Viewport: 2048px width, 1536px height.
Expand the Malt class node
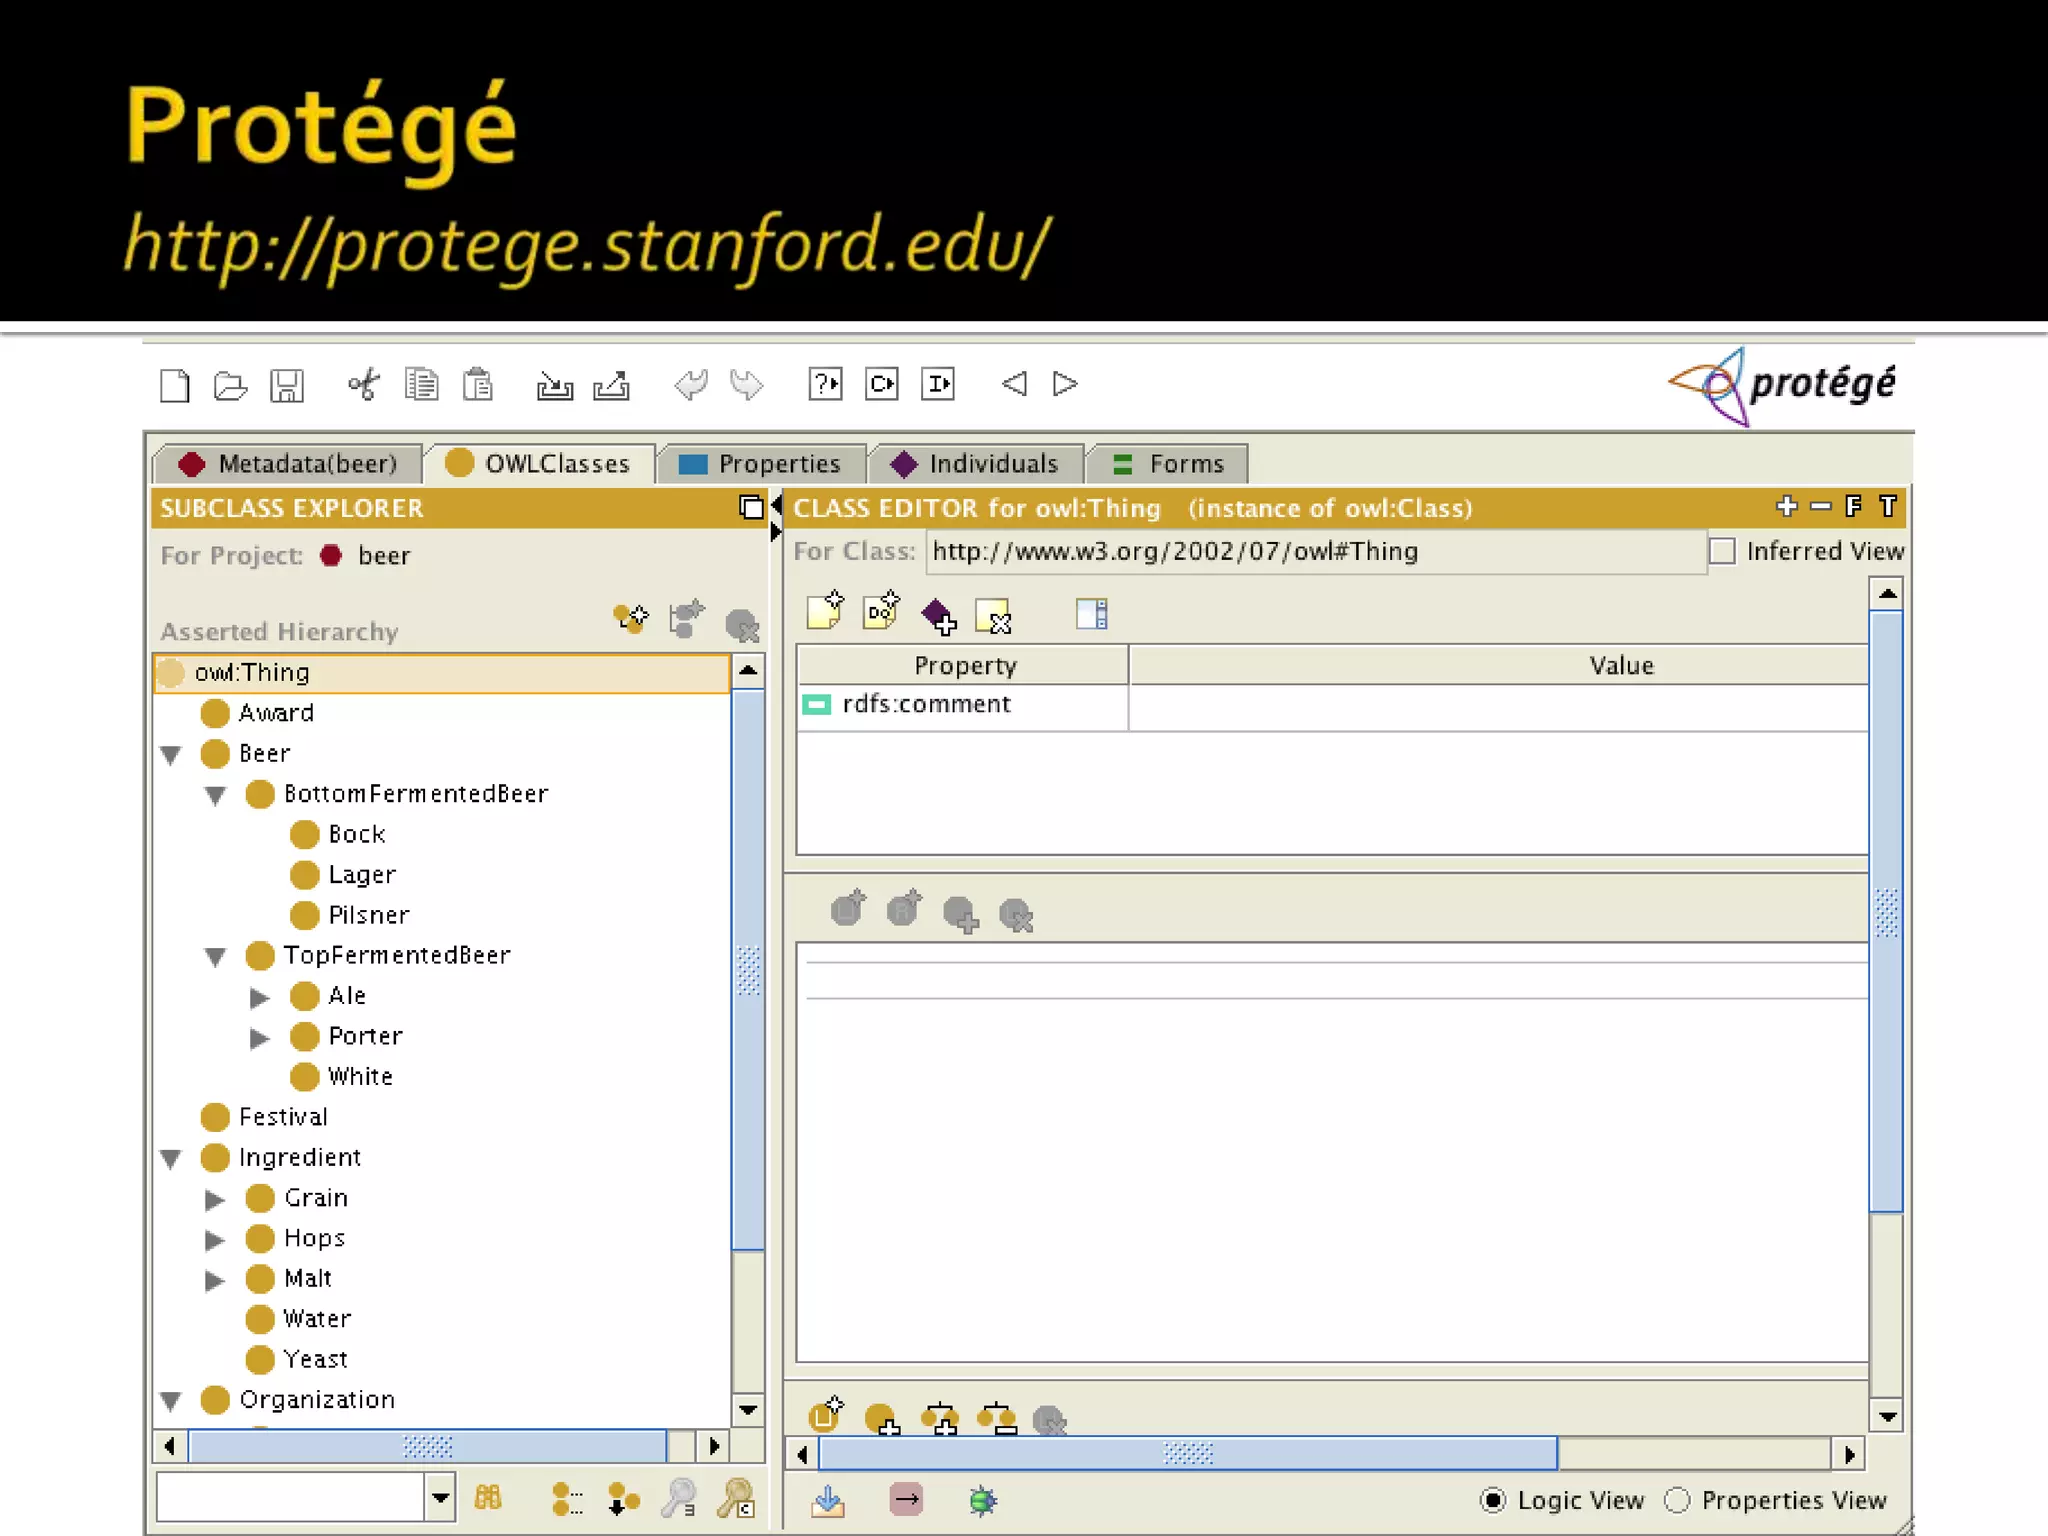pyautogui.click(x=215, y=1280)
